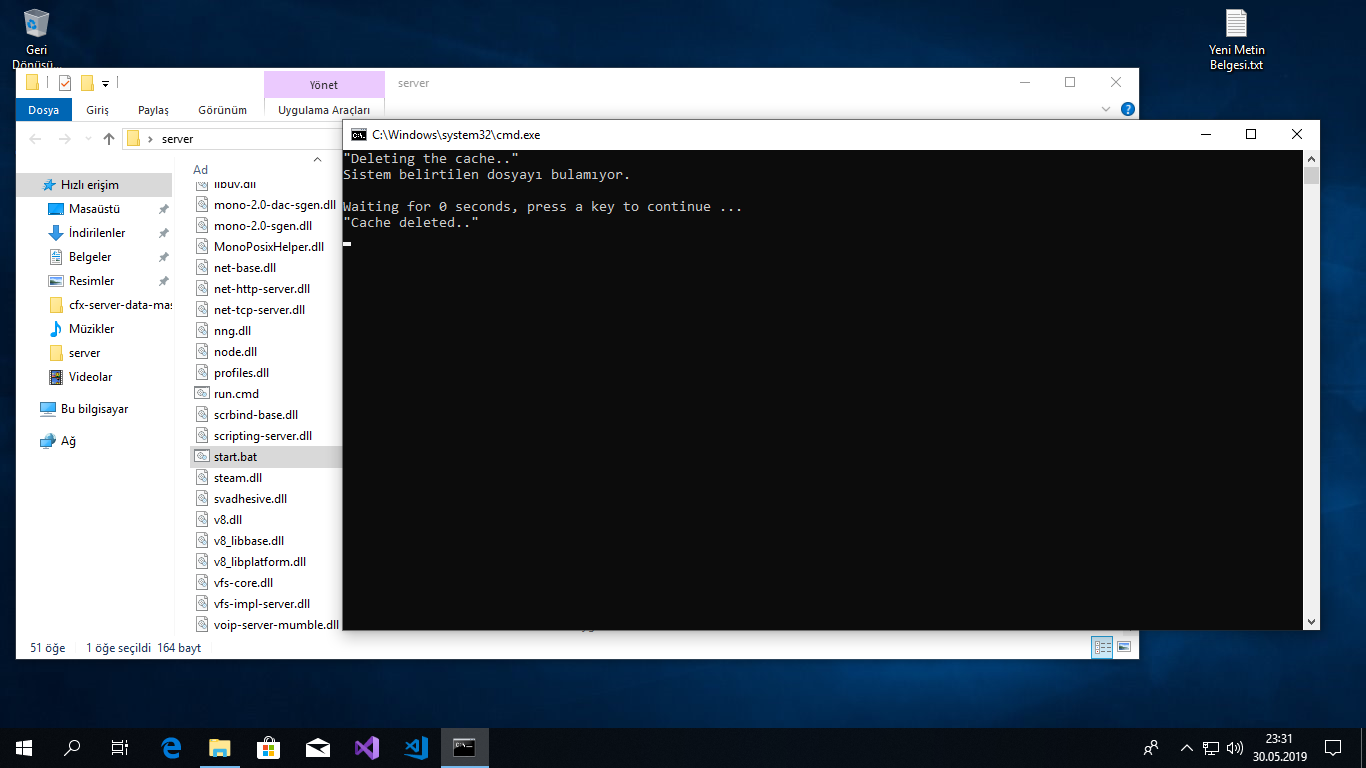
Task: Open Microsoft Edge in the taskbar
Action: point(171,747)
